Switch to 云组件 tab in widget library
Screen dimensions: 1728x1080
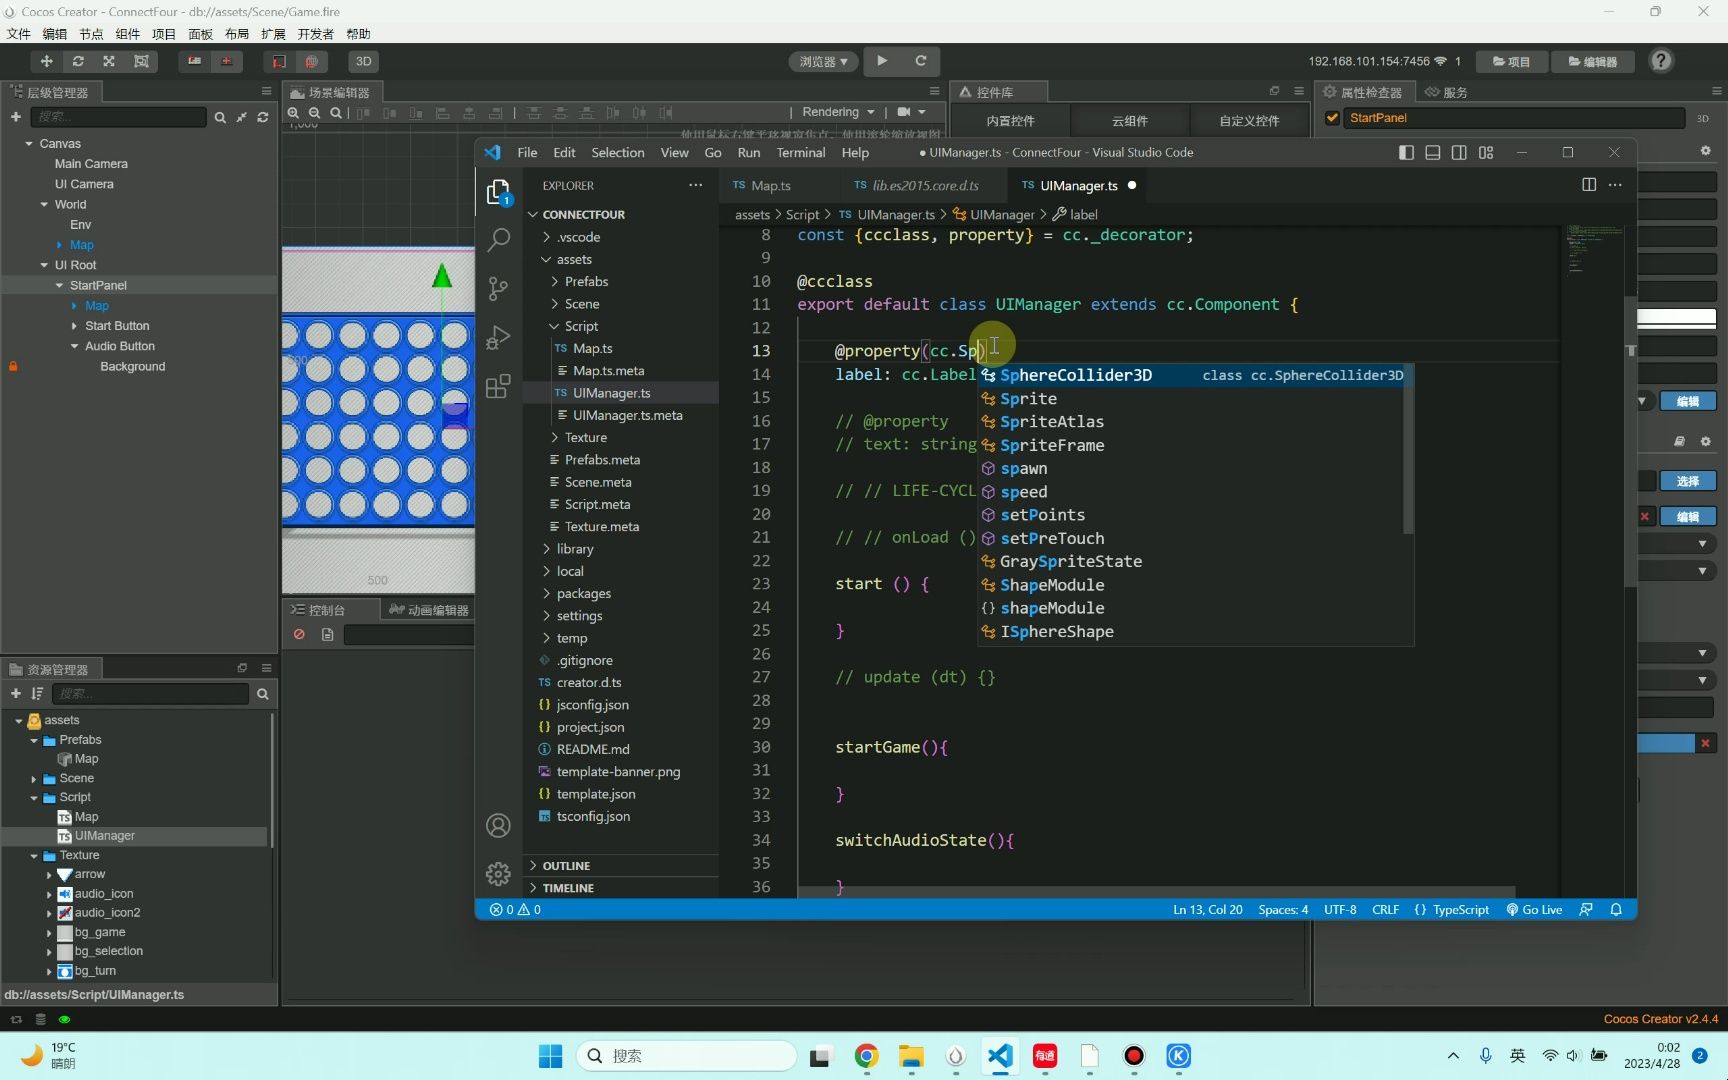pos(1130,121)
